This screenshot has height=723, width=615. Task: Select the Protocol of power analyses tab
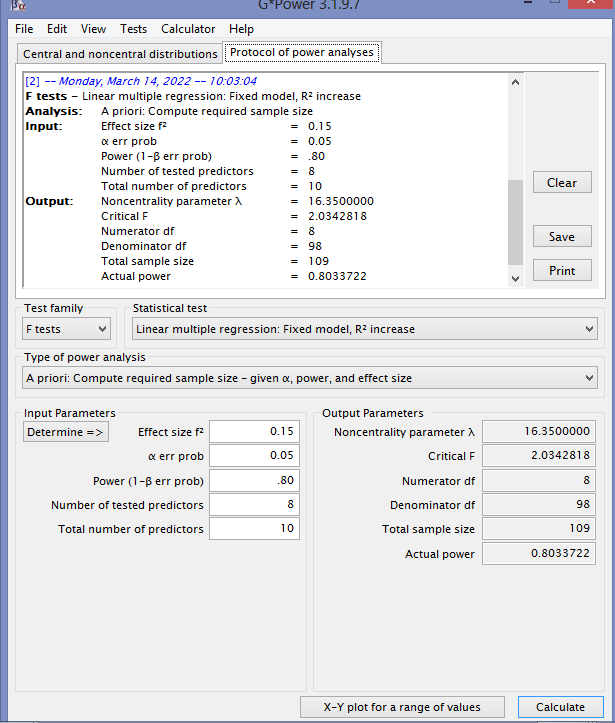click(302, 53)
